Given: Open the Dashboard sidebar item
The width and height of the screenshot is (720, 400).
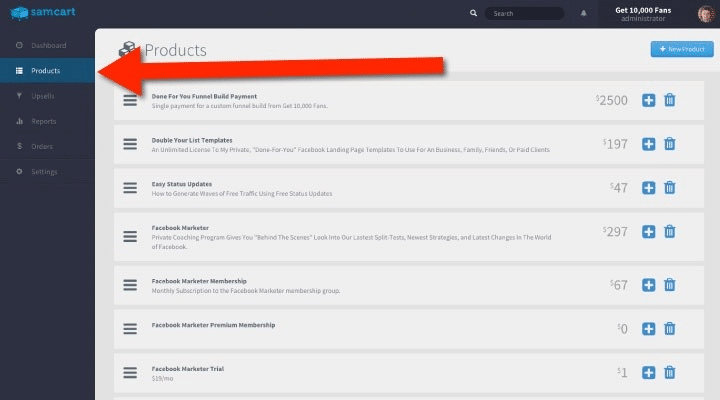Looking at the screenshot, I should [x=47, y=45].
